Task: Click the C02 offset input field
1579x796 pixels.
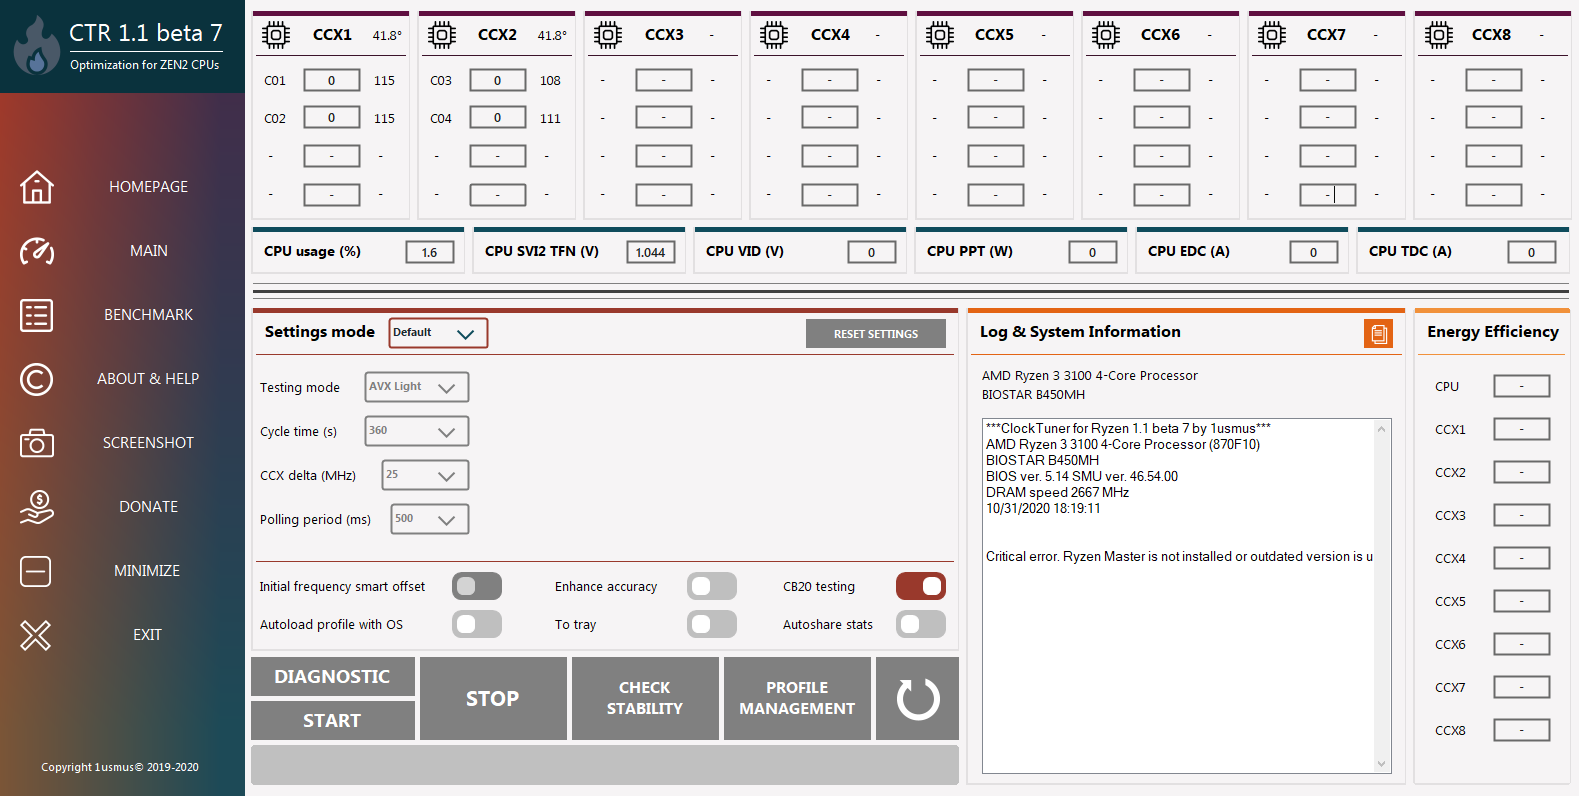Action: pos(332,118)
